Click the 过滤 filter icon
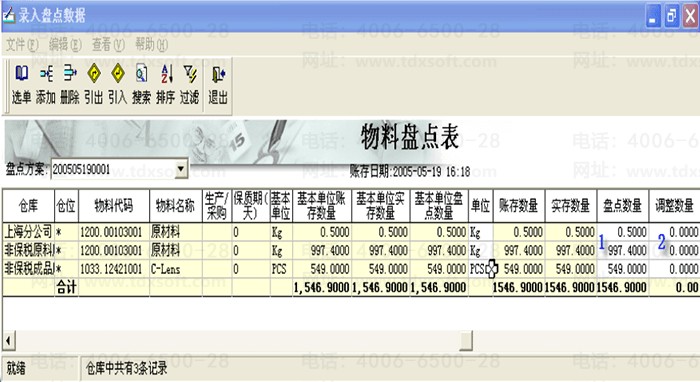The height and width of the screenshot is (382, 700). (x=190, y=74)
